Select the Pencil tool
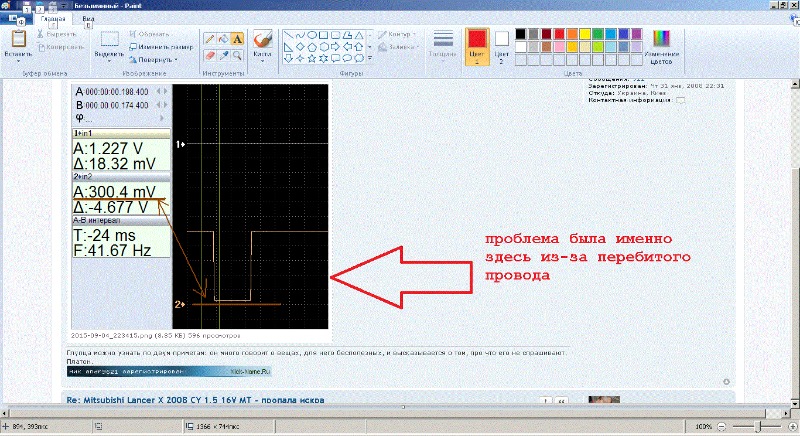 point(210,38)
